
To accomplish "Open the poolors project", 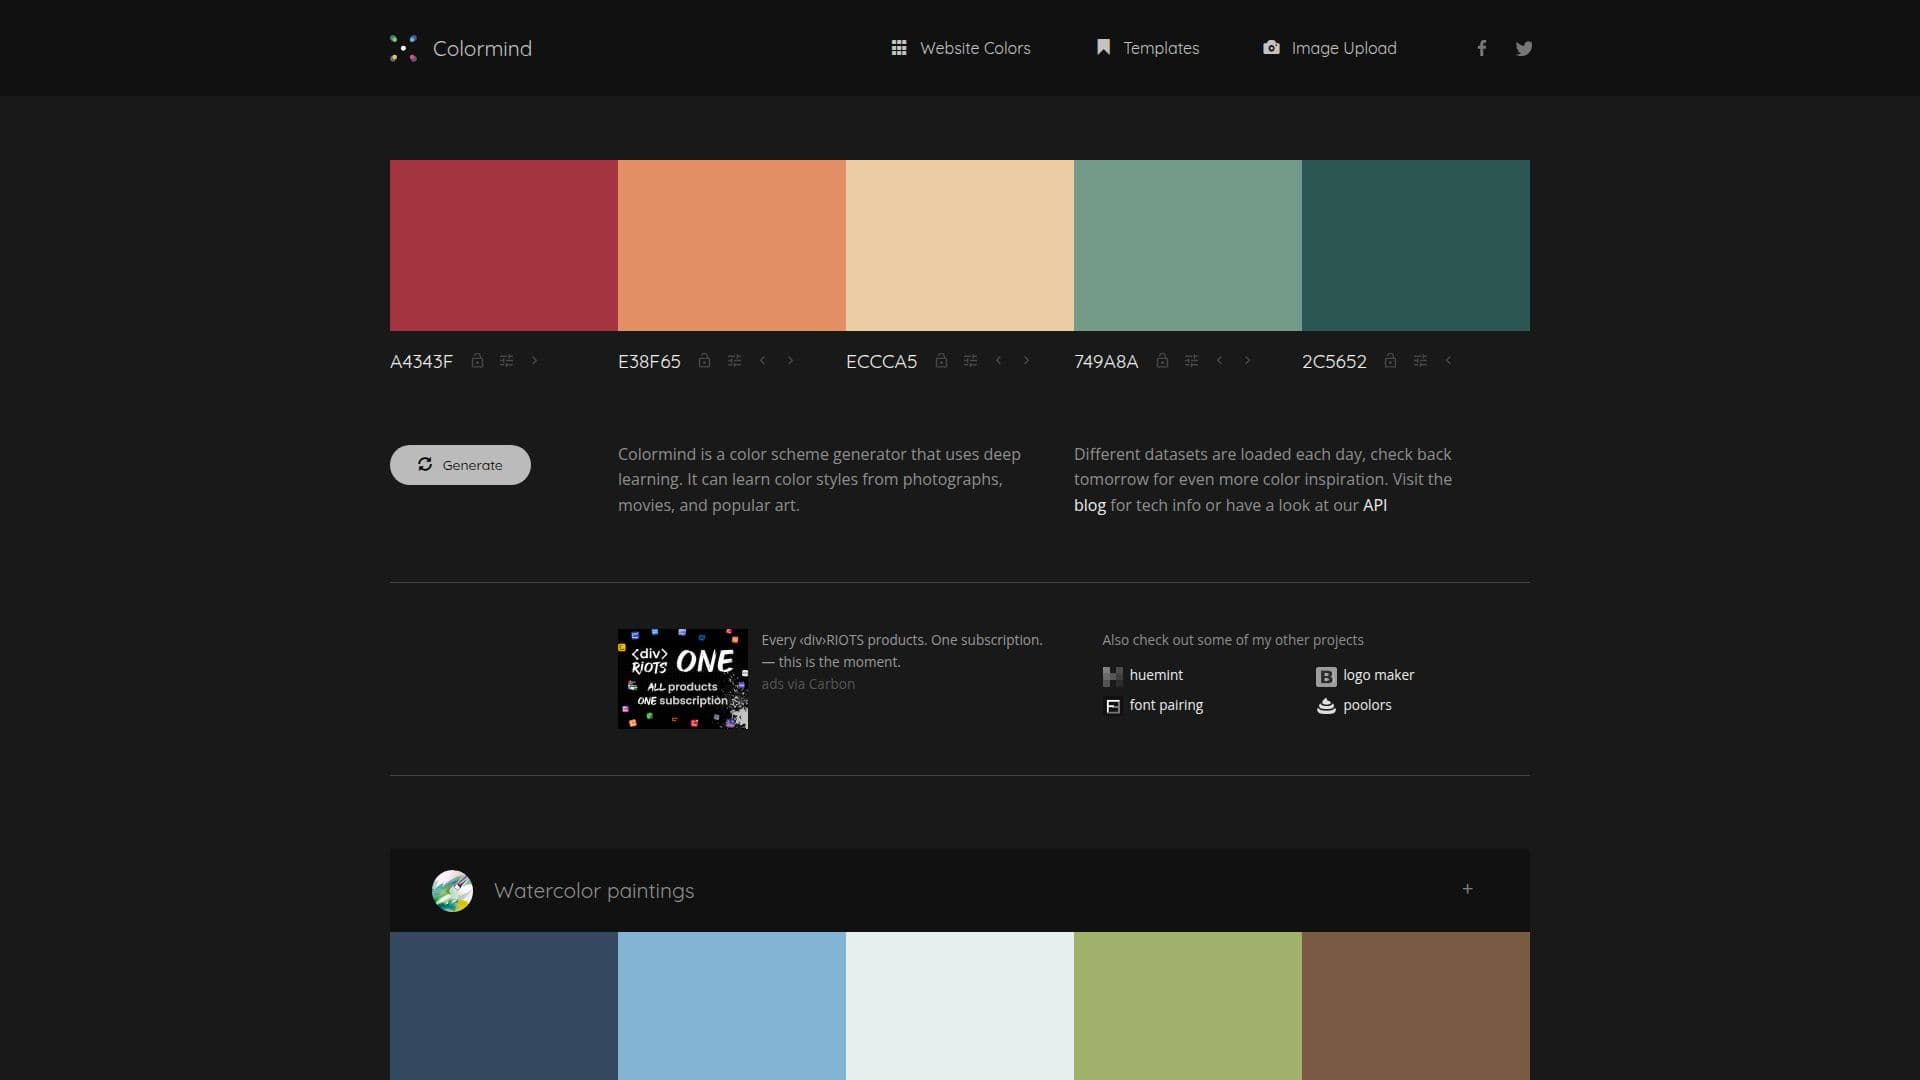I will [1354, 706].
